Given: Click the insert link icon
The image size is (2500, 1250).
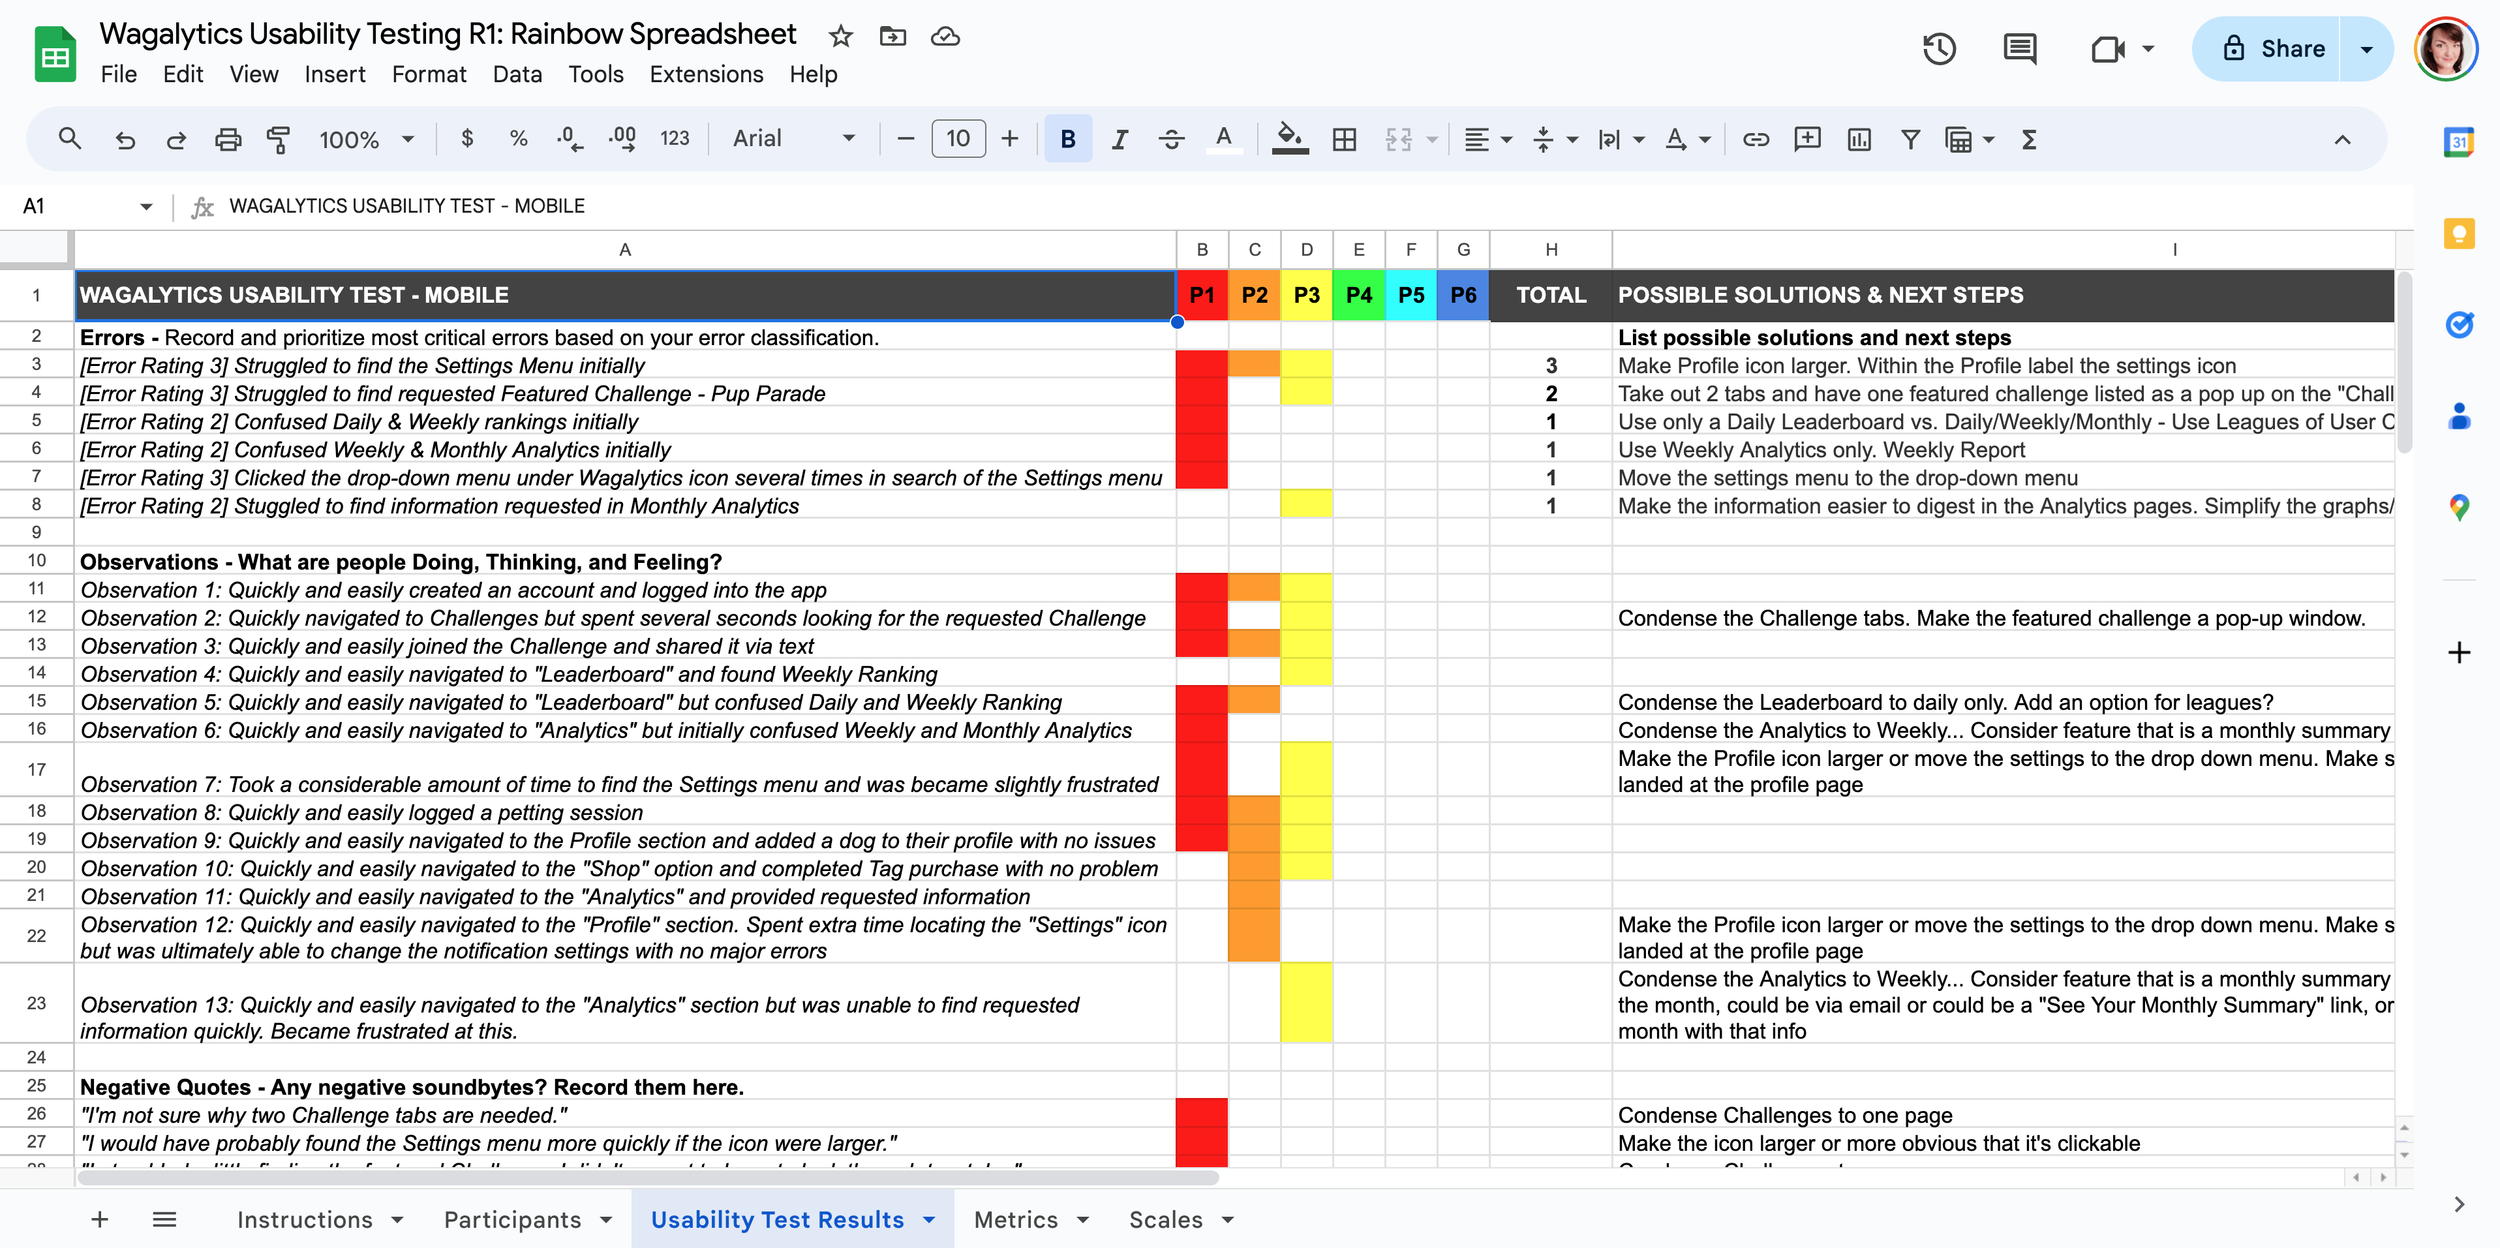Looking at the screenshot, I should (1755, 139).
